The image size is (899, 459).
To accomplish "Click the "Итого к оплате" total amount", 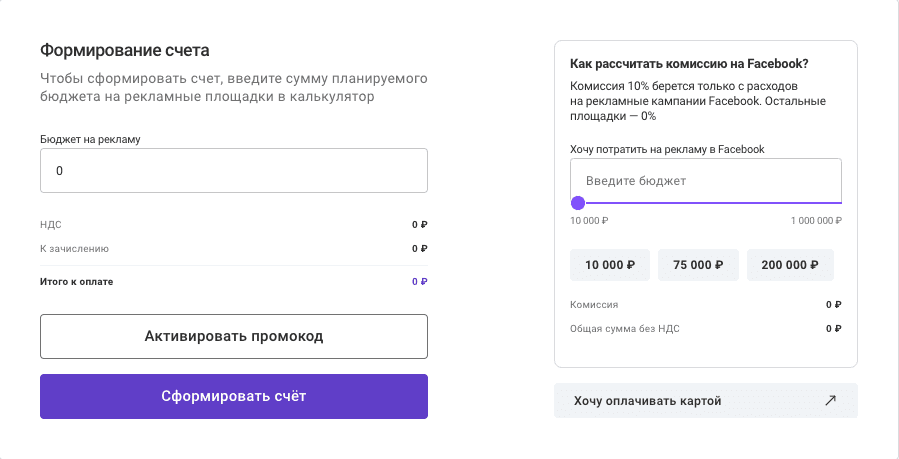I will [x=420, y=282].
